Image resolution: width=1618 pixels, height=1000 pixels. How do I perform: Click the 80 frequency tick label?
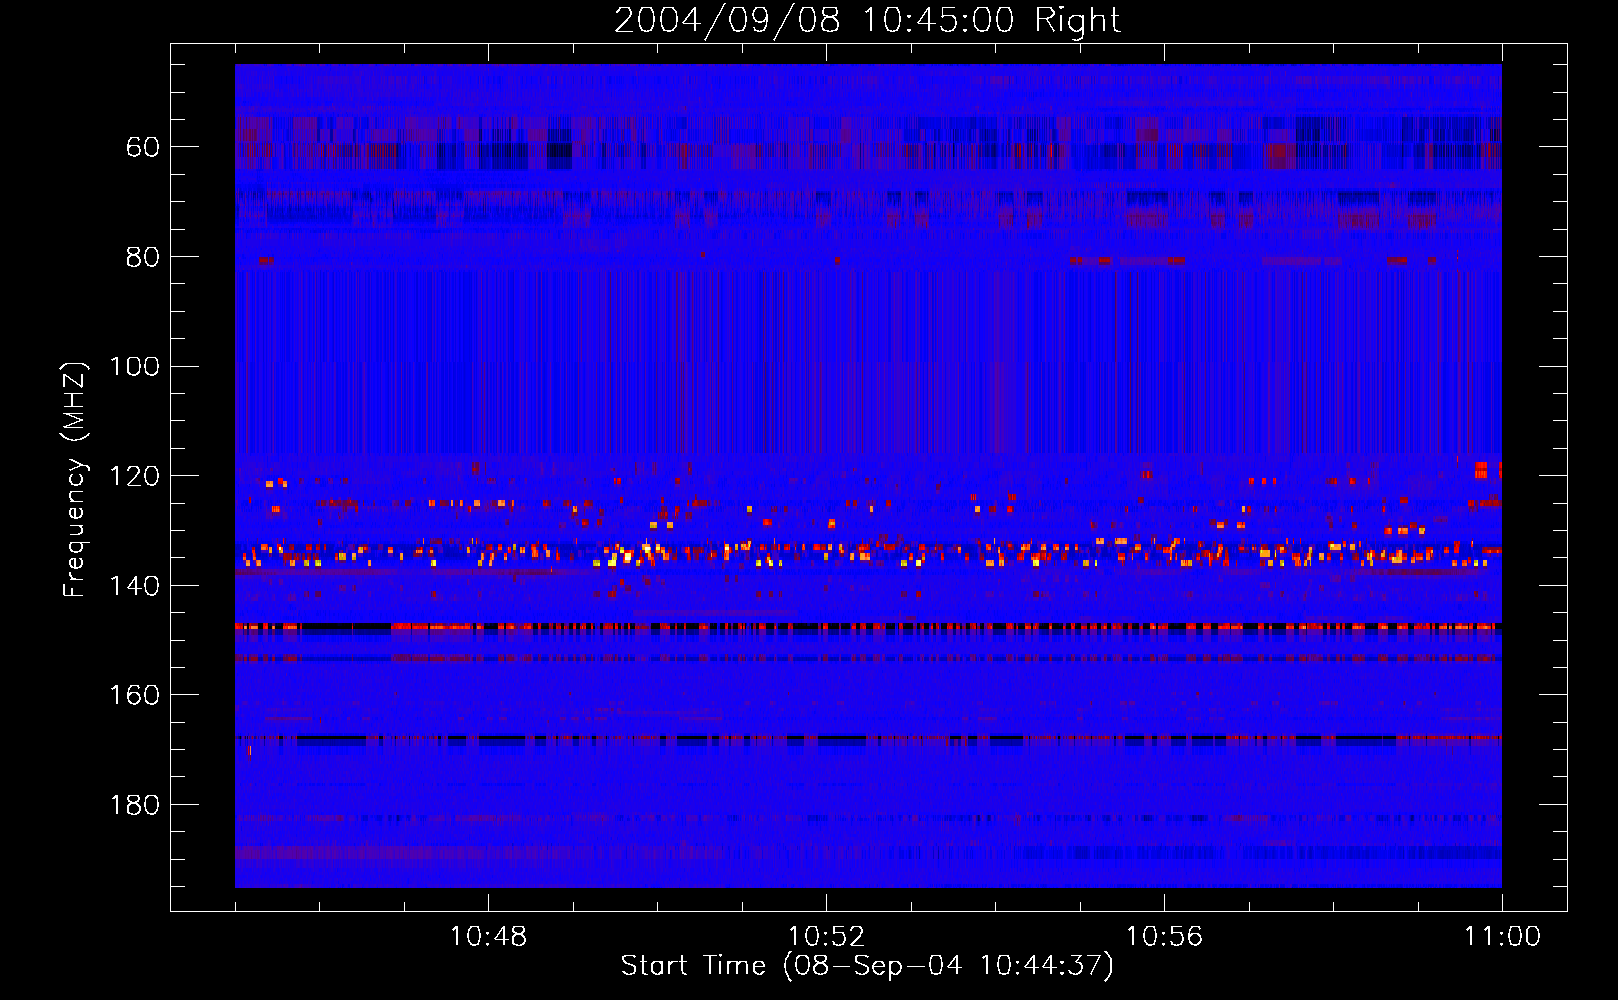click(143, 257)
